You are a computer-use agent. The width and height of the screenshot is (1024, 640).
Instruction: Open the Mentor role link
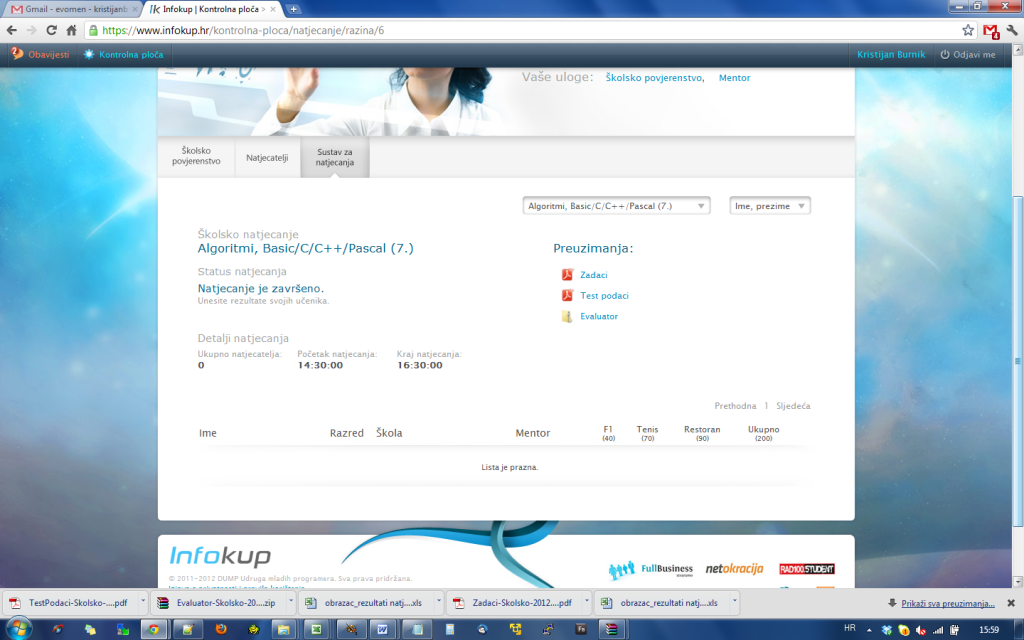click(734, 78)
